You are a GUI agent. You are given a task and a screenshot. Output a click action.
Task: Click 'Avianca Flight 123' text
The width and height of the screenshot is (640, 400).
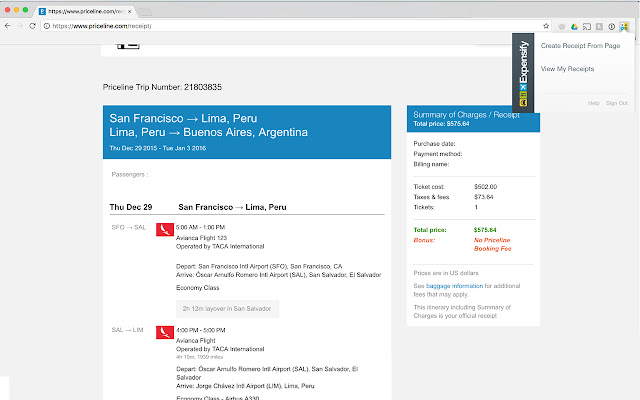click(201, 238)
